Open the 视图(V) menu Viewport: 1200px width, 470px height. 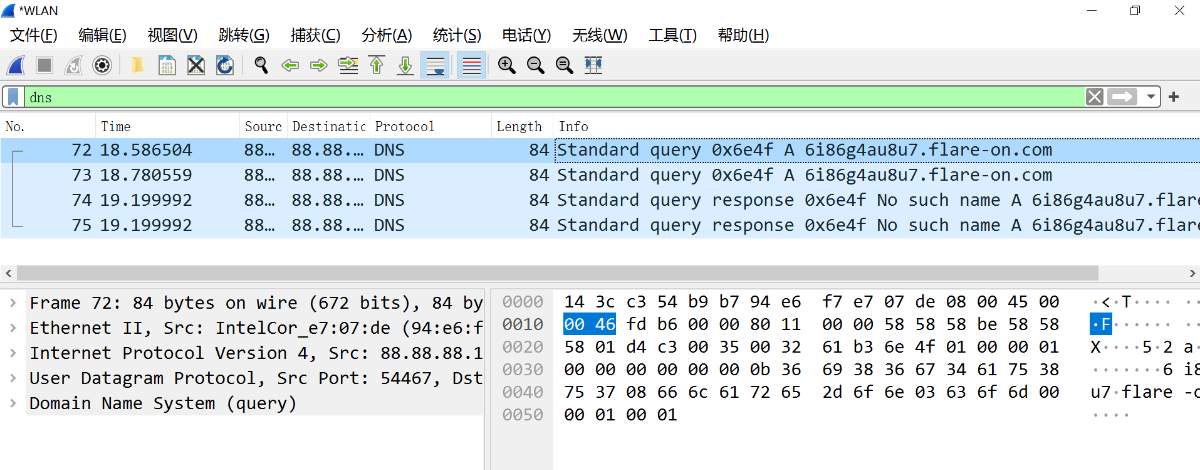point(172,35)
